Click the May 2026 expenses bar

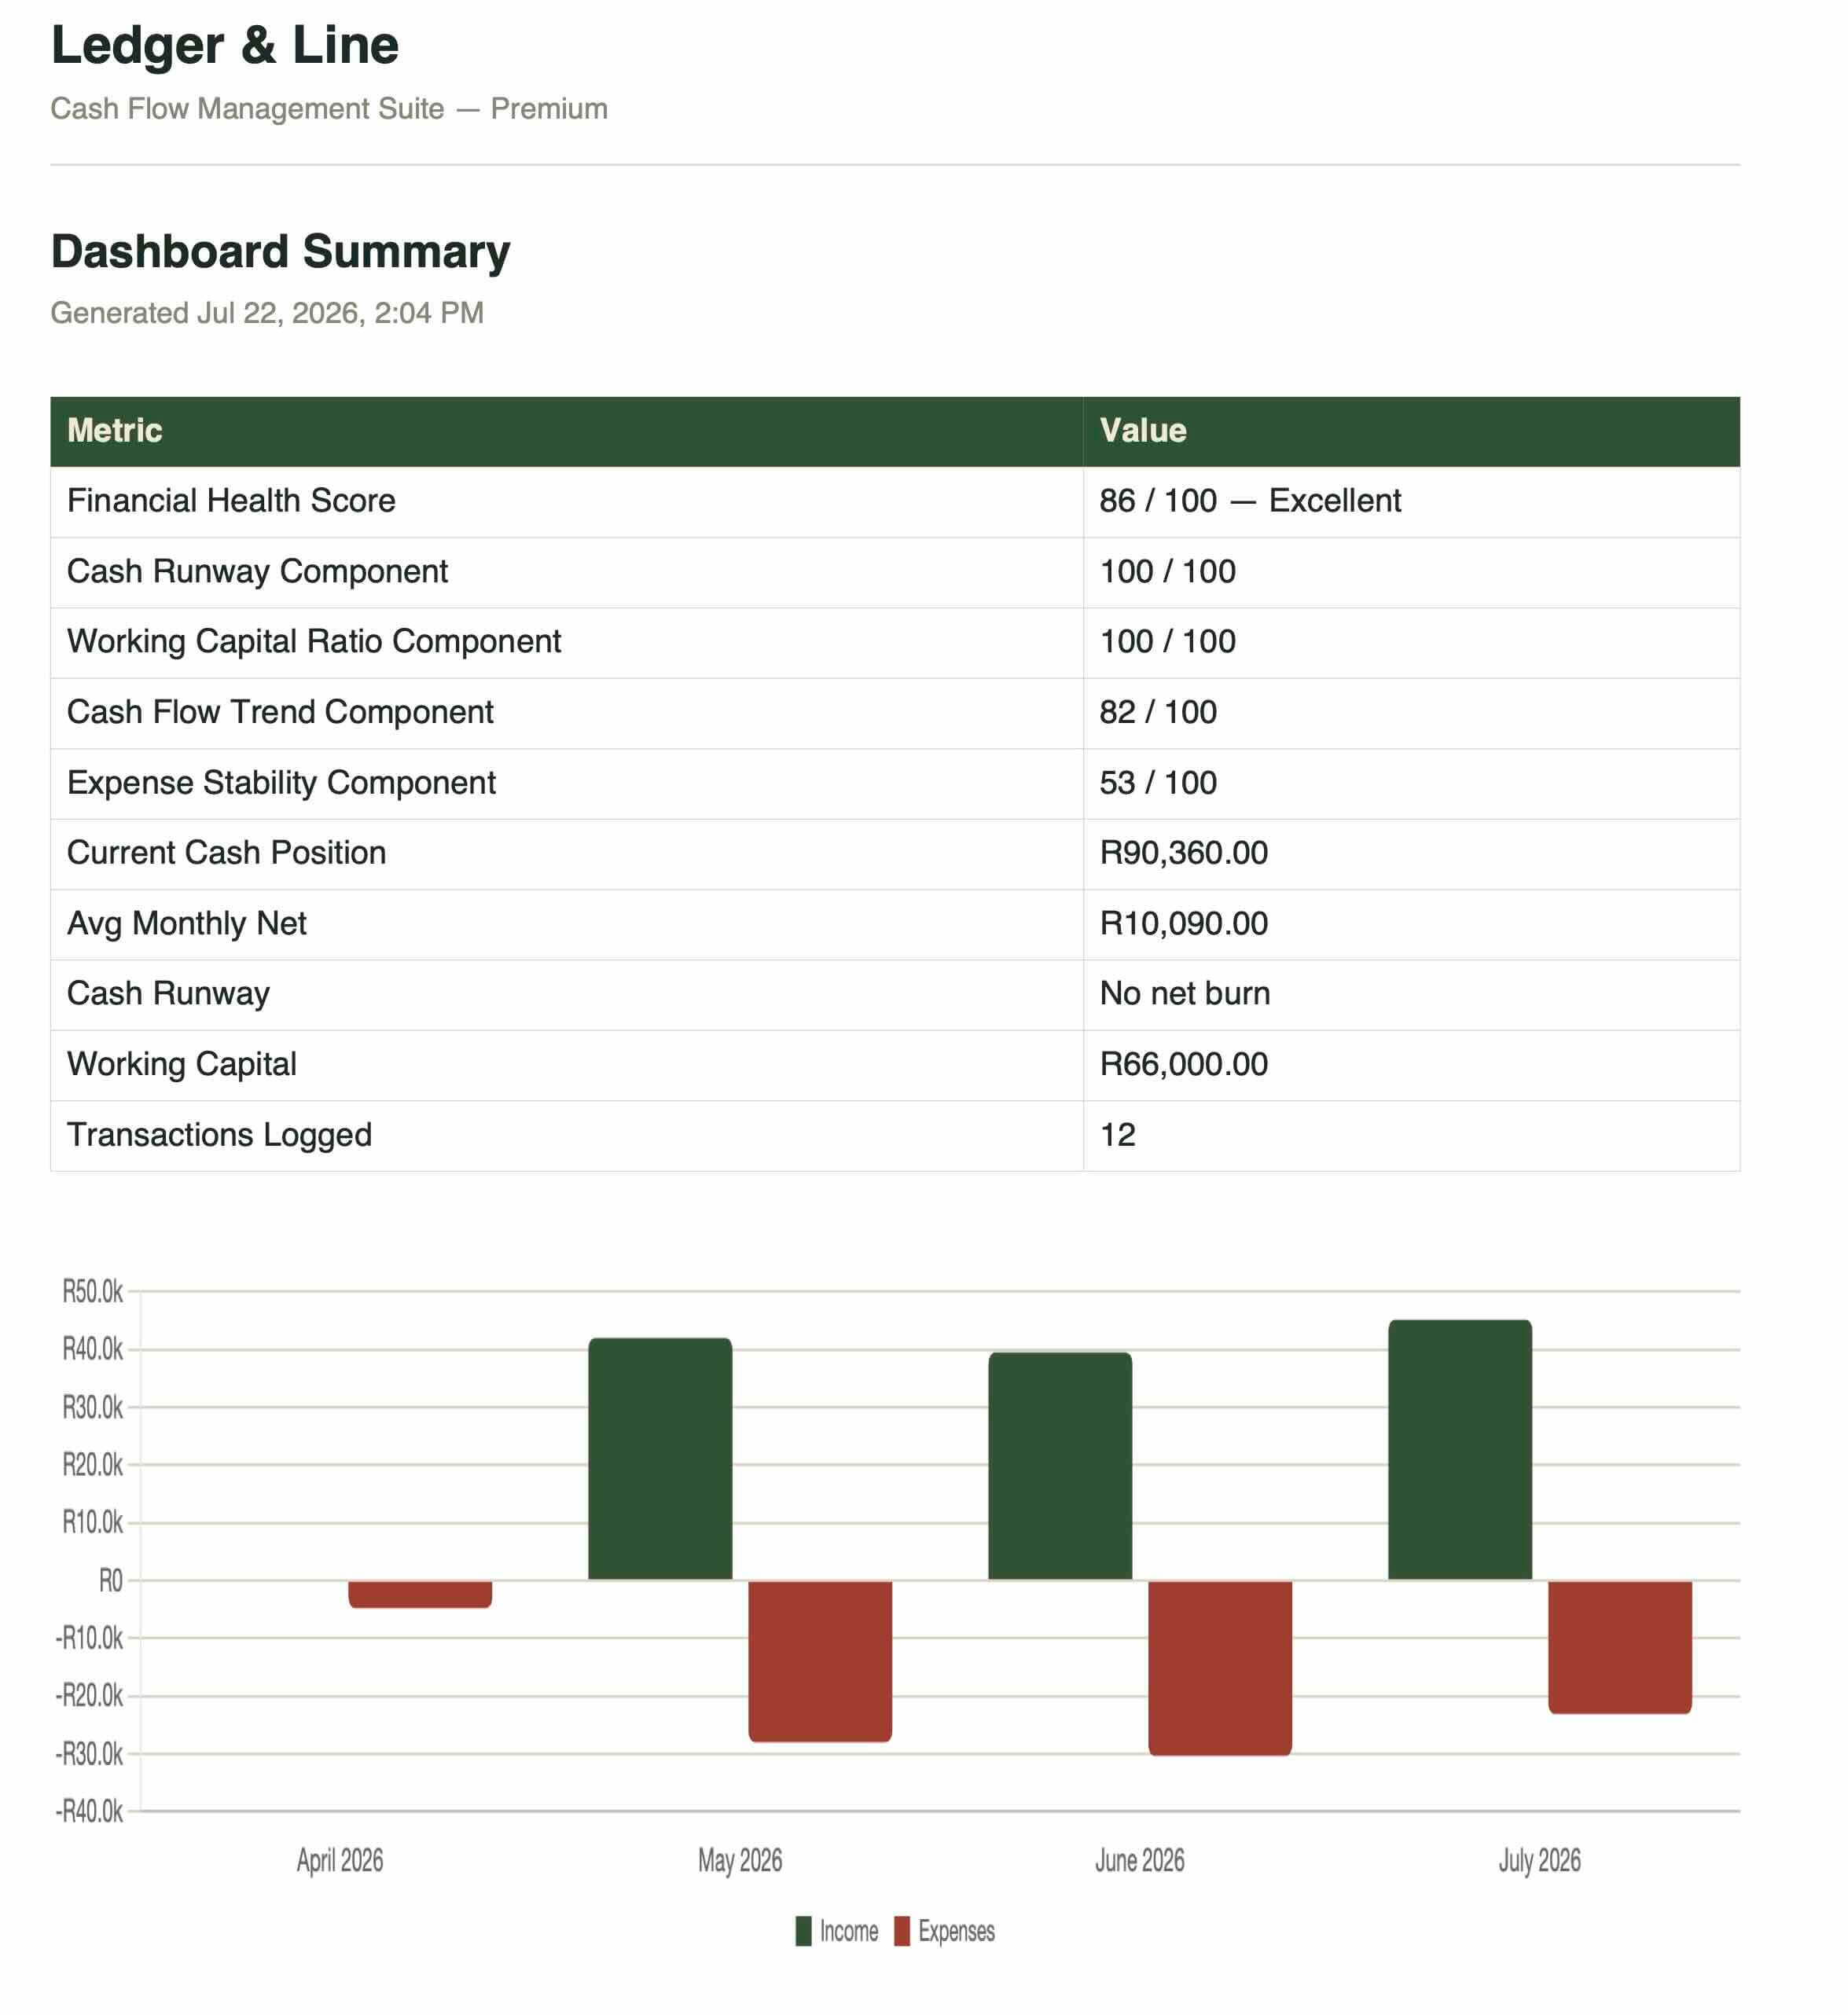click(820, 1661)
